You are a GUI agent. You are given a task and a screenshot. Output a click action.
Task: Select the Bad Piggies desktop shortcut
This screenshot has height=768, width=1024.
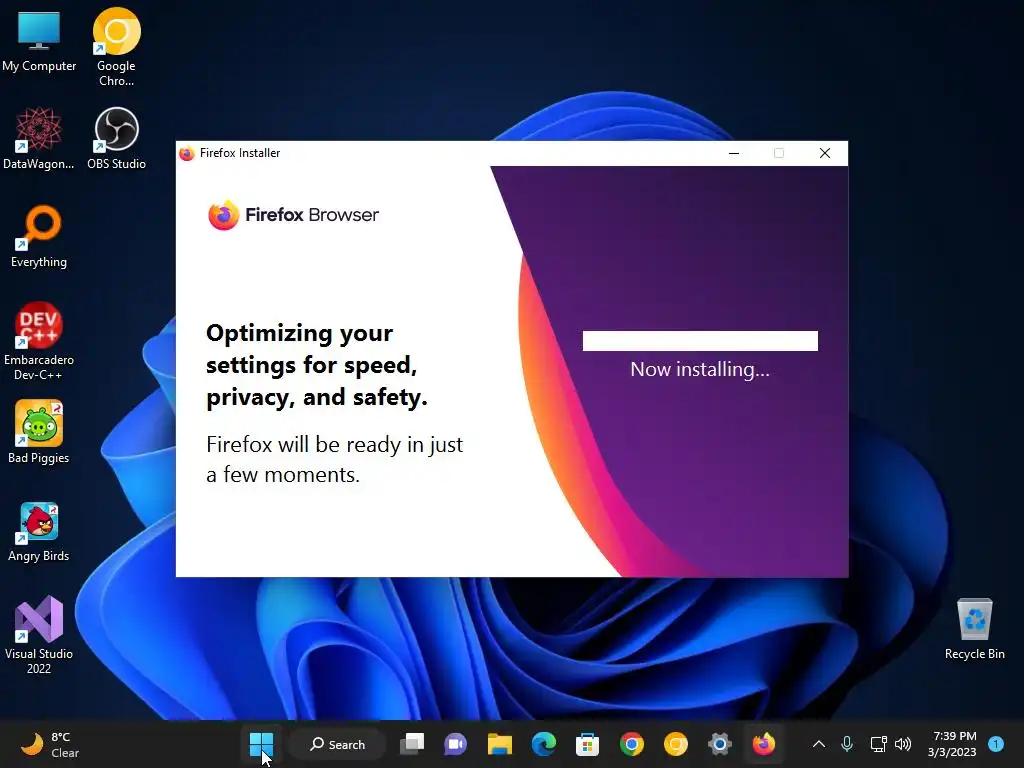point(39,432)
